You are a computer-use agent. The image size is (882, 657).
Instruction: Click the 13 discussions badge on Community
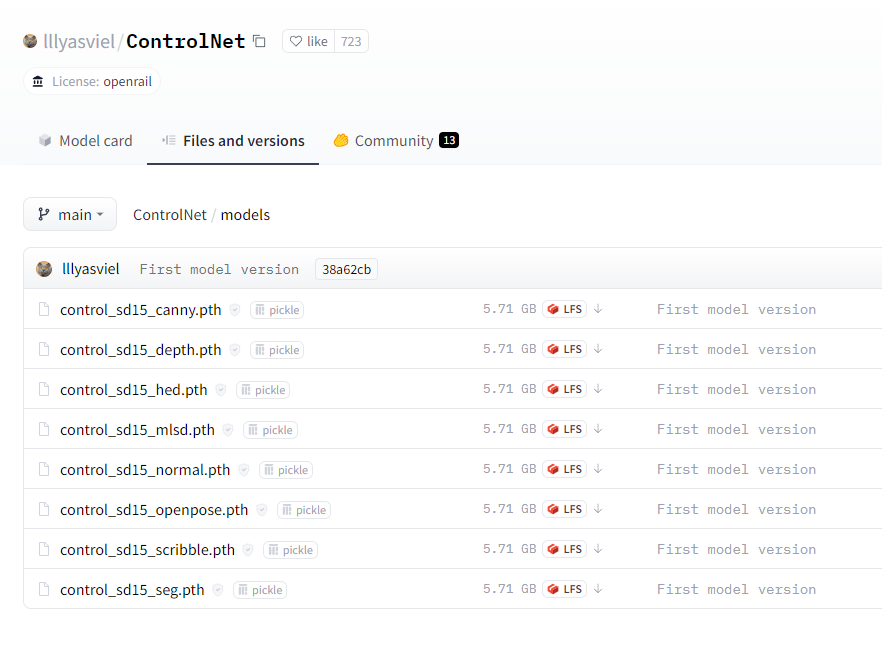449,140
